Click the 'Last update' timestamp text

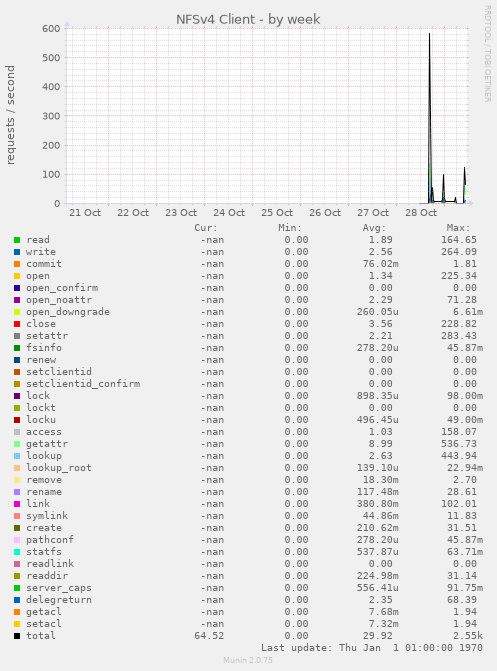(x=372, y=648)
